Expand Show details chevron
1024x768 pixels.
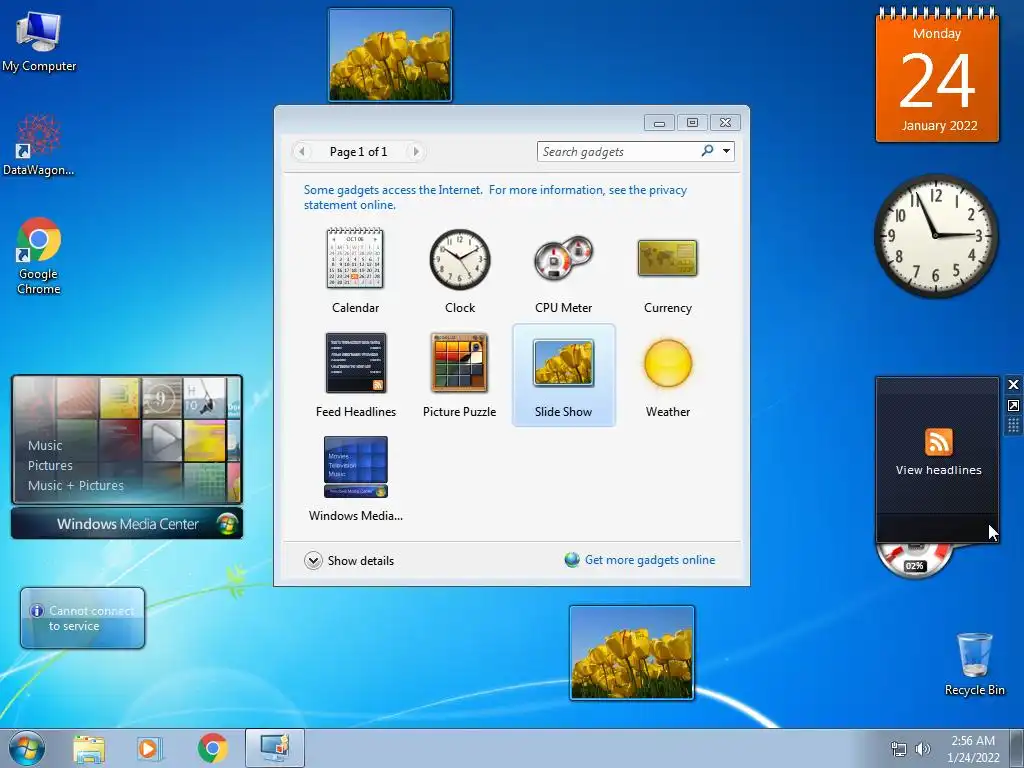click(313, 560)
